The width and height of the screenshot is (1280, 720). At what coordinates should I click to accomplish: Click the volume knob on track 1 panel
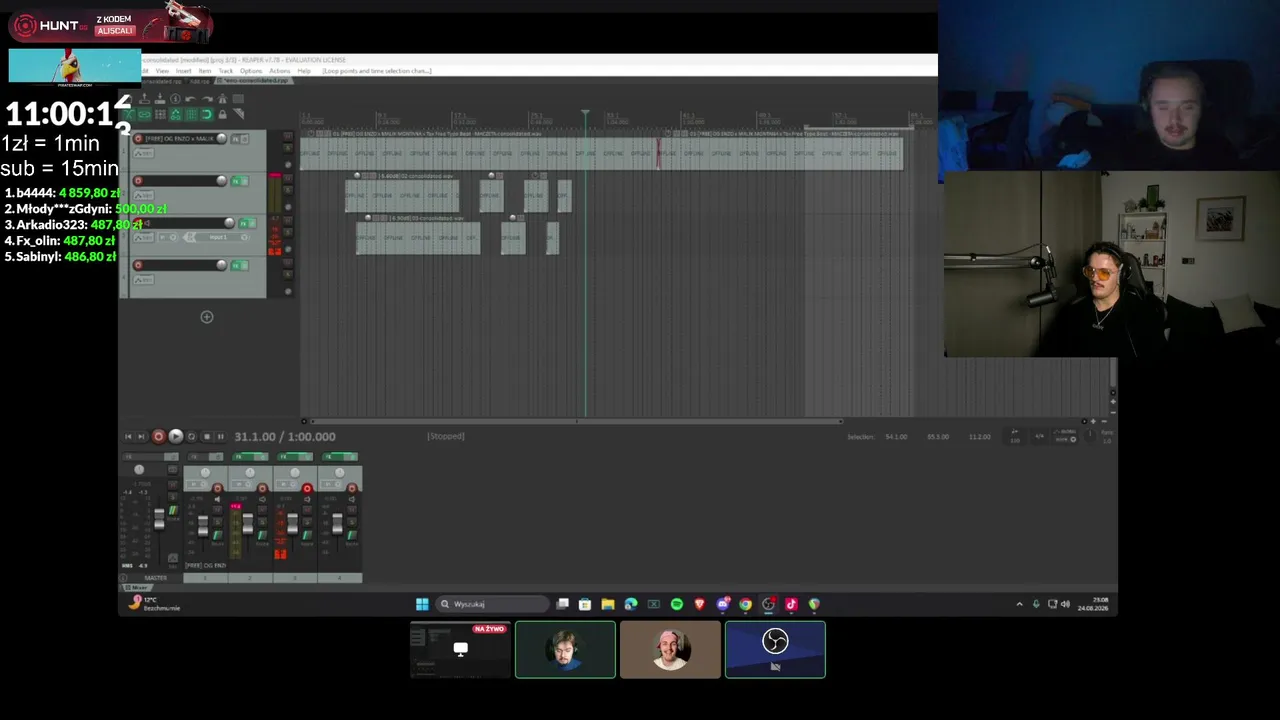click(x=221, y=139)
